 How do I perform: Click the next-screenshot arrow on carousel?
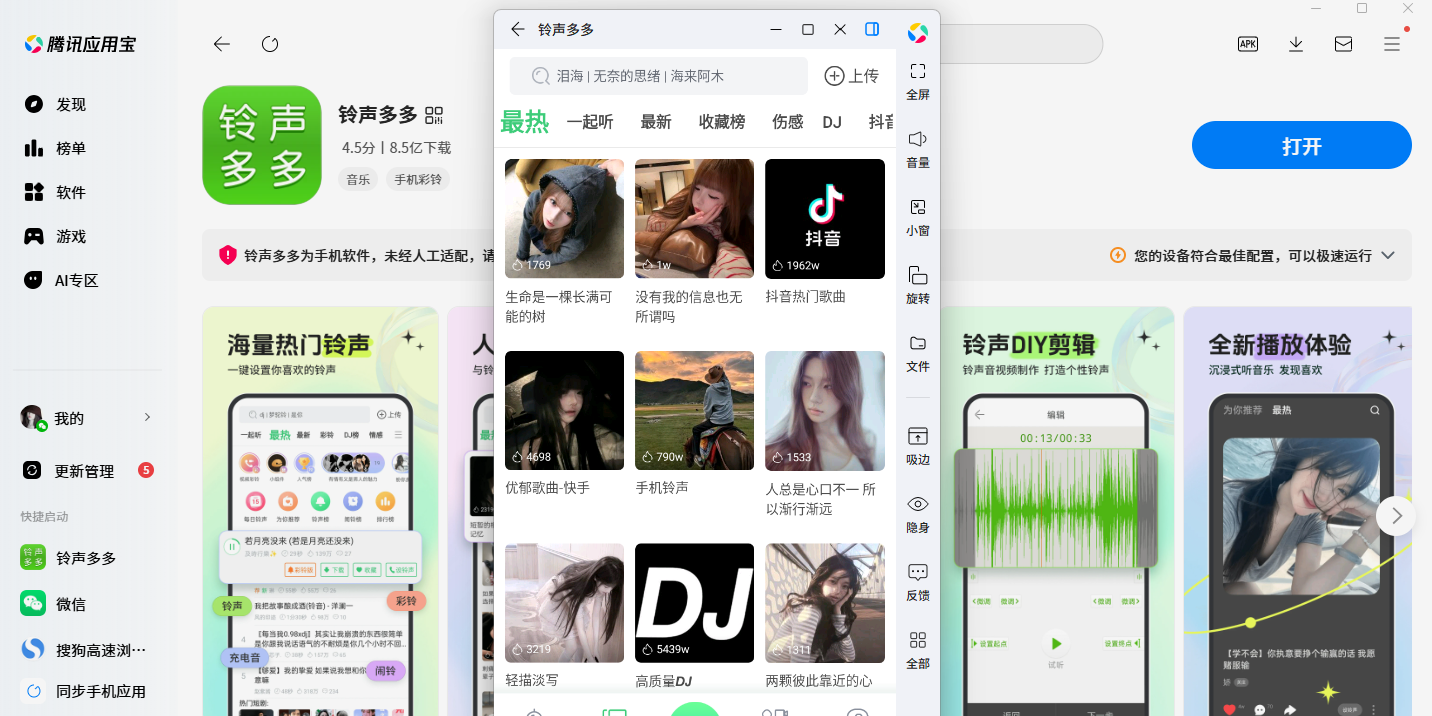click(x=1396, y=516)
